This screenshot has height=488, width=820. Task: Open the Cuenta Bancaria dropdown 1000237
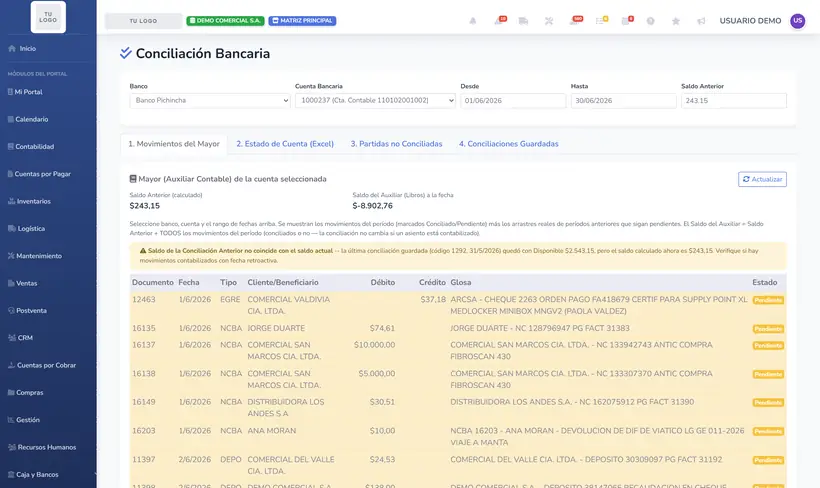tap(375, 100)
